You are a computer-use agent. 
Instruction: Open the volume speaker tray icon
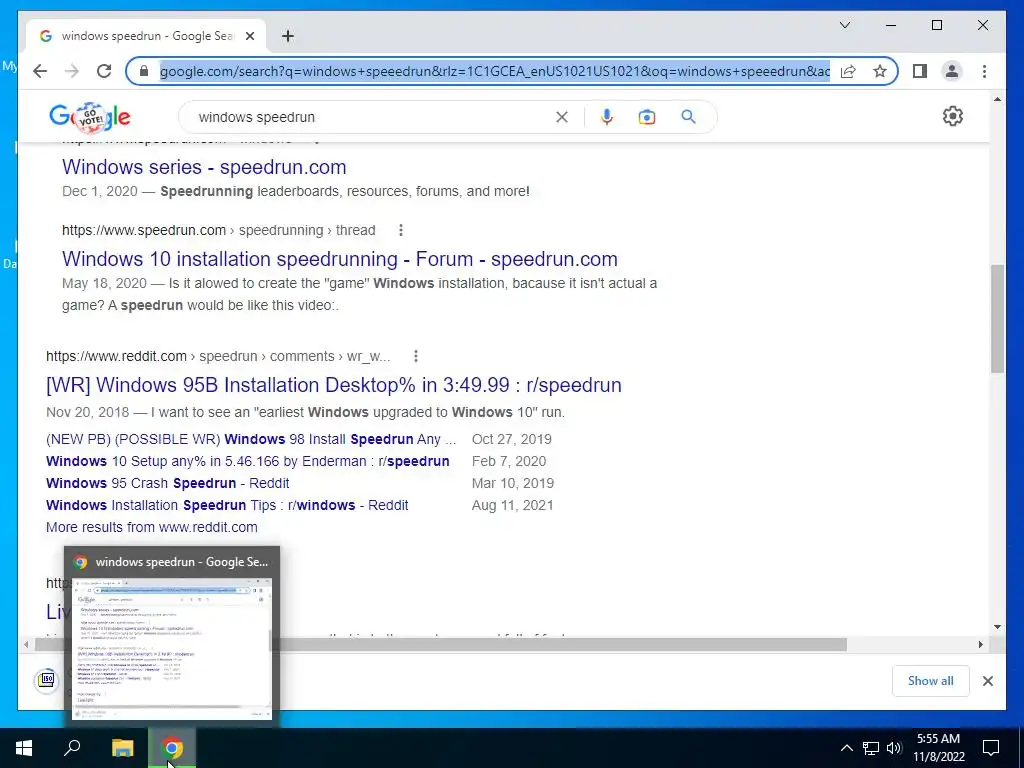[894, 748]
